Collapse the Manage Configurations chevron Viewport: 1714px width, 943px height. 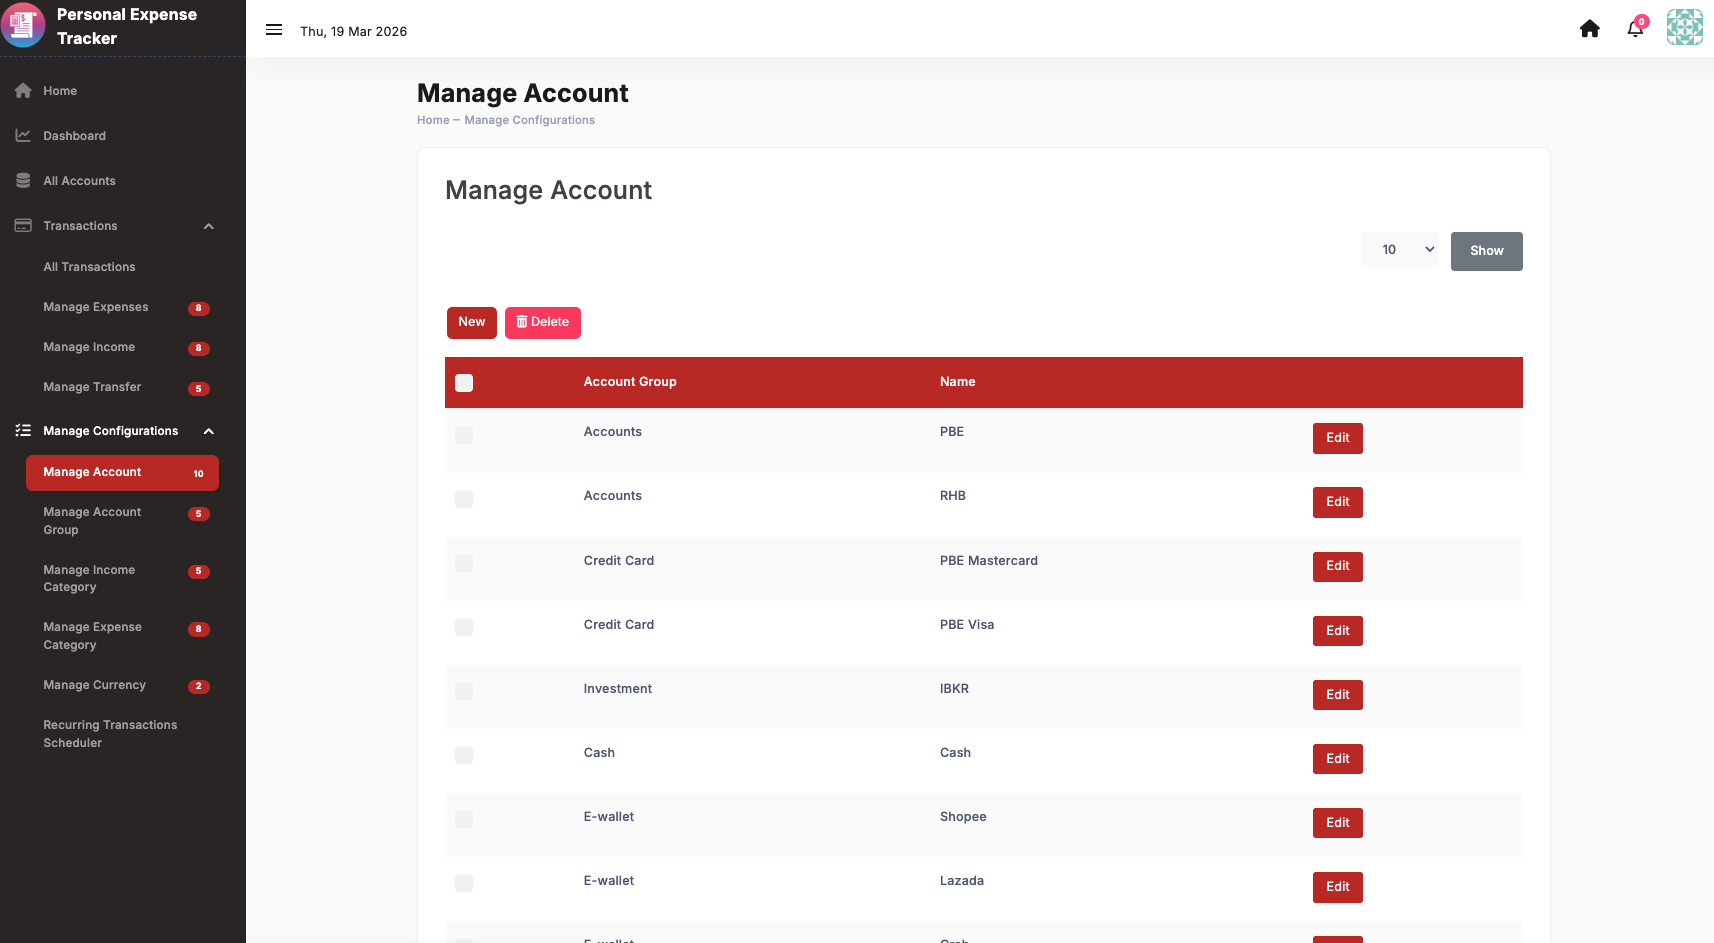(x=209, y=432)
